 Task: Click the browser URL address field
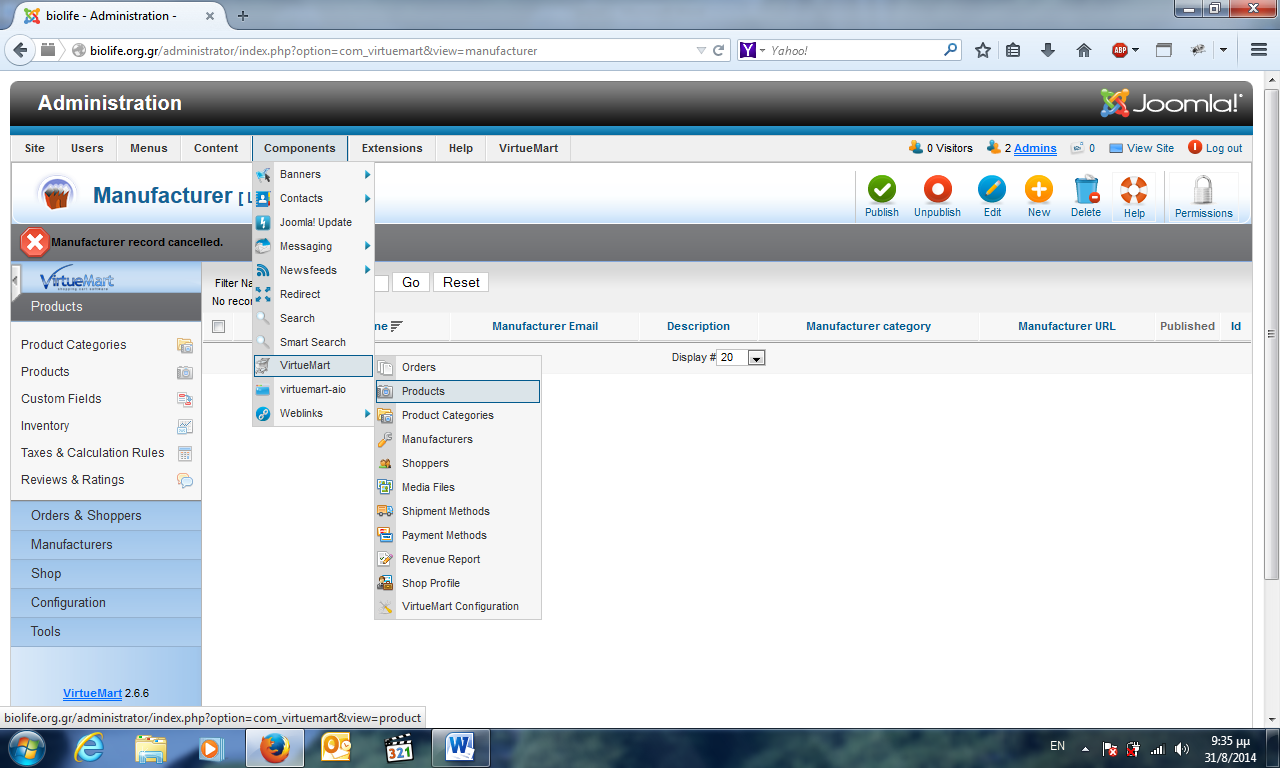[390, 50]
